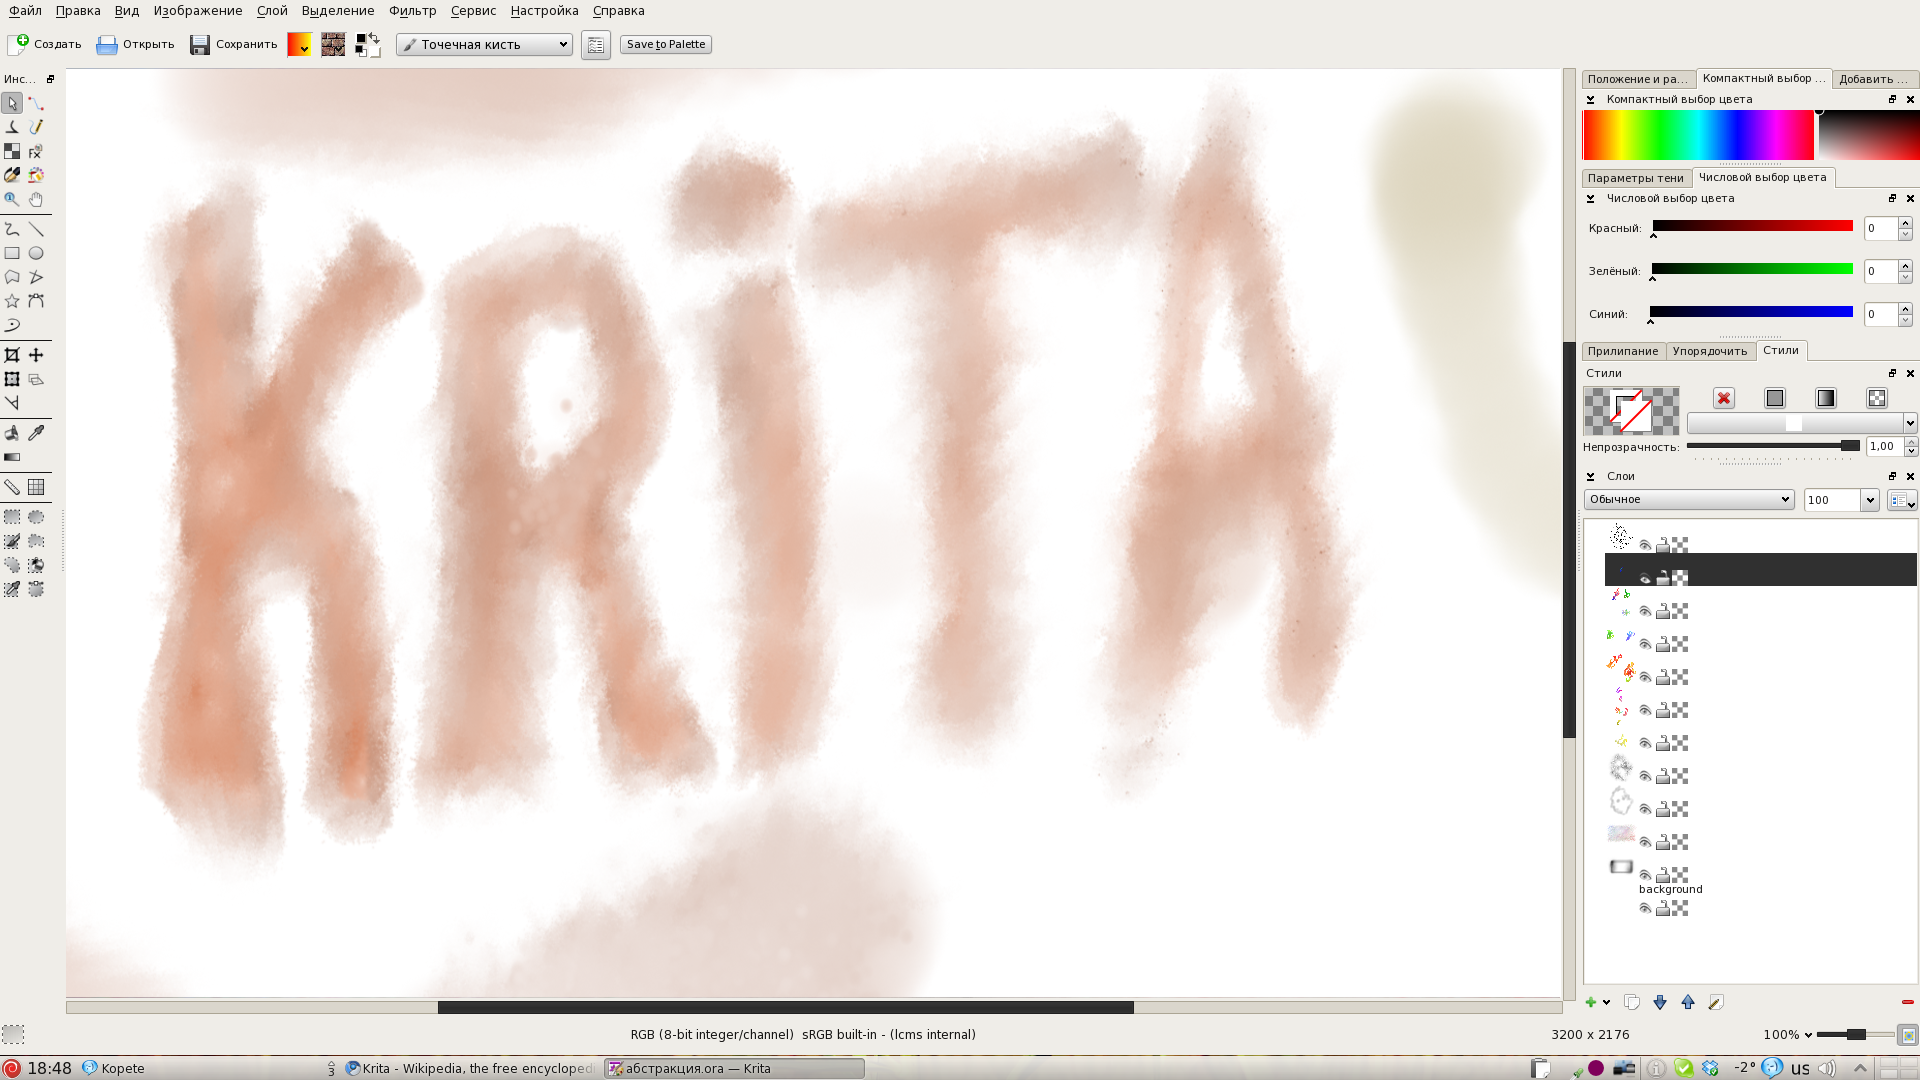1920x1080 pixels.
Task: Duplicate the current layer
Action: [1632, 1002]
